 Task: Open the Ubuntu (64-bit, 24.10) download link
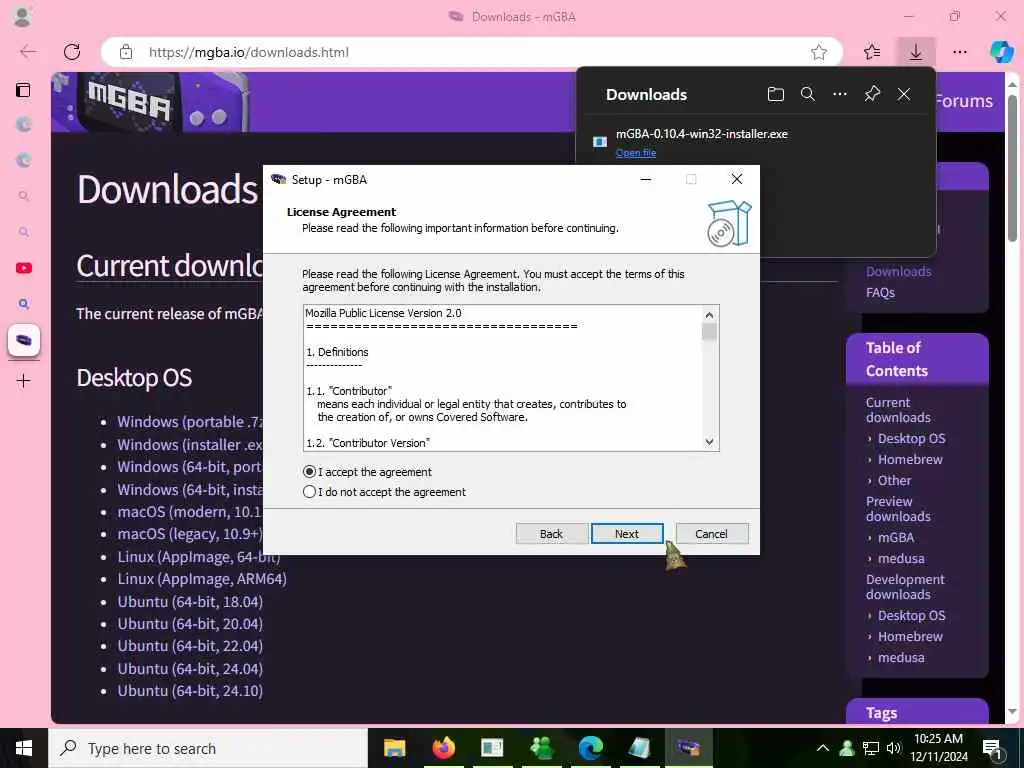190,691
